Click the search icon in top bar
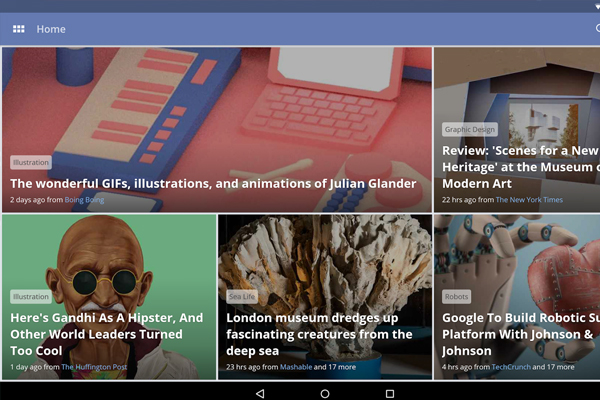Screen dimensions: 600x400 coord(598,28)
